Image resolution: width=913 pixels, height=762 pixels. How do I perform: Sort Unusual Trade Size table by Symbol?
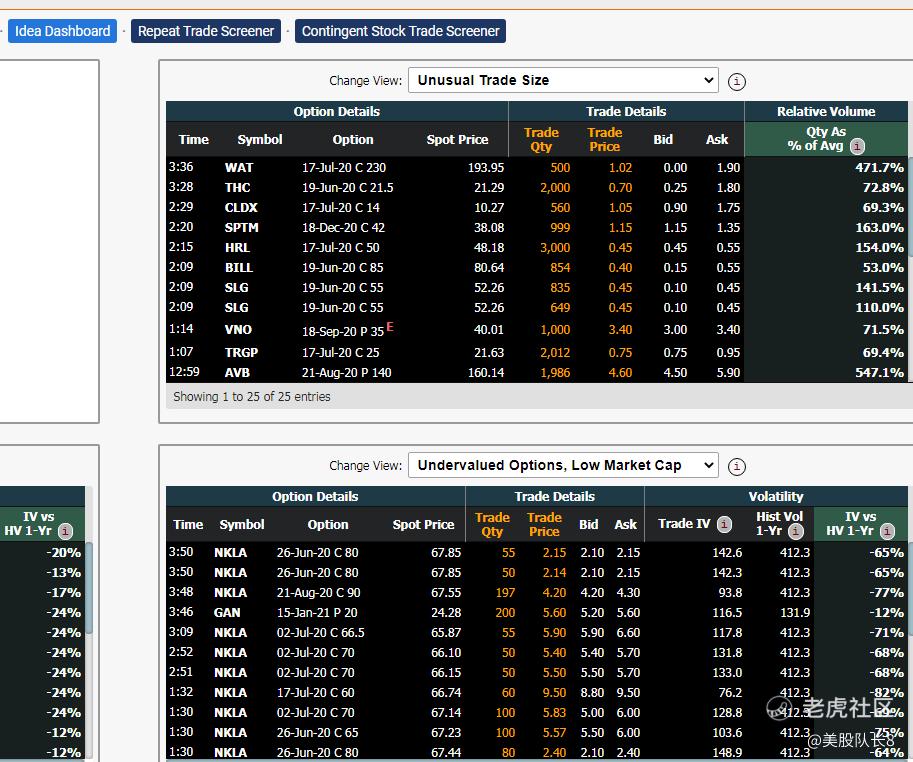point(260,140)
